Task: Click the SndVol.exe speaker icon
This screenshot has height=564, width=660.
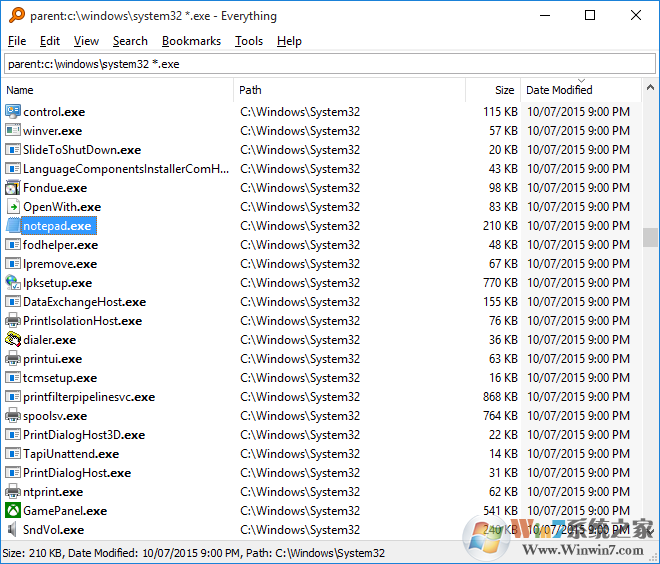Action: click(13, 530)
